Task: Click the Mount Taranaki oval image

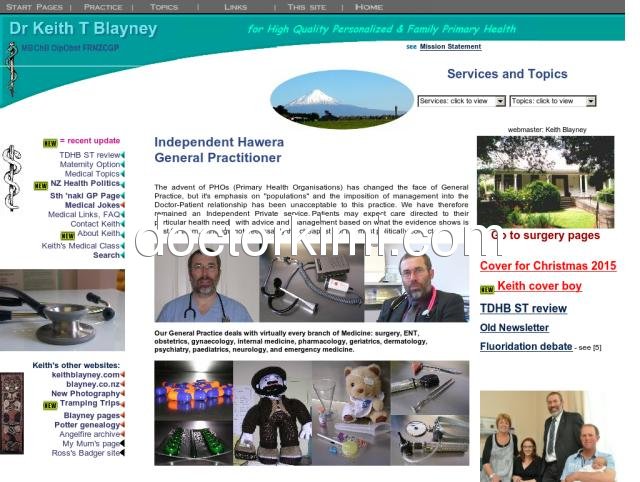Action: coord(342,100)
